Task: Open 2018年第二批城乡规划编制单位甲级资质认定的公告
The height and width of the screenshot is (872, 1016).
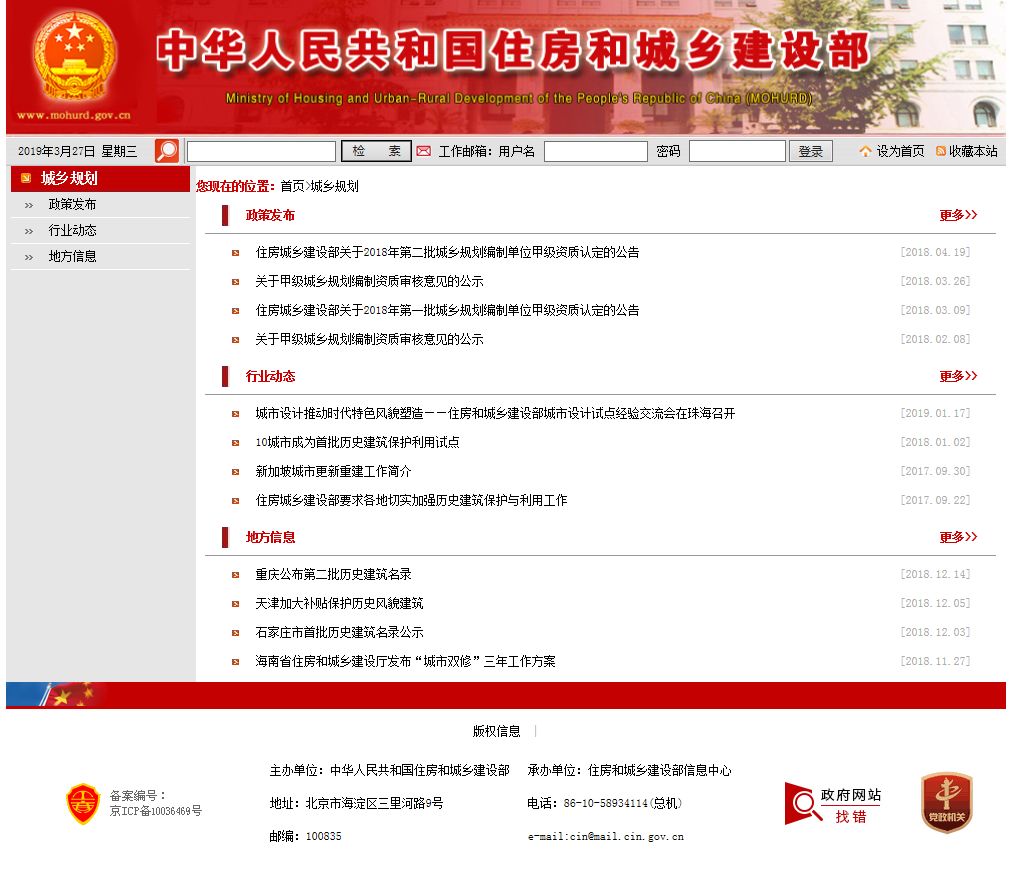Action: click(x=447, y=252)
